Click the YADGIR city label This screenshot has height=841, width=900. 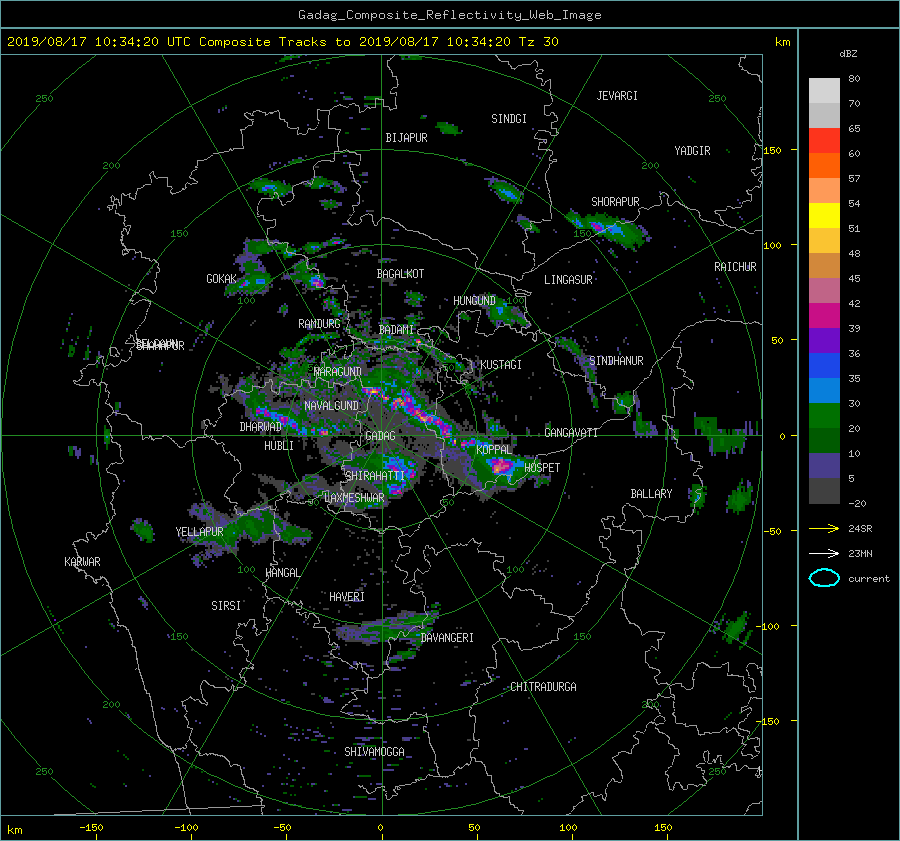(x=692, y=151)
